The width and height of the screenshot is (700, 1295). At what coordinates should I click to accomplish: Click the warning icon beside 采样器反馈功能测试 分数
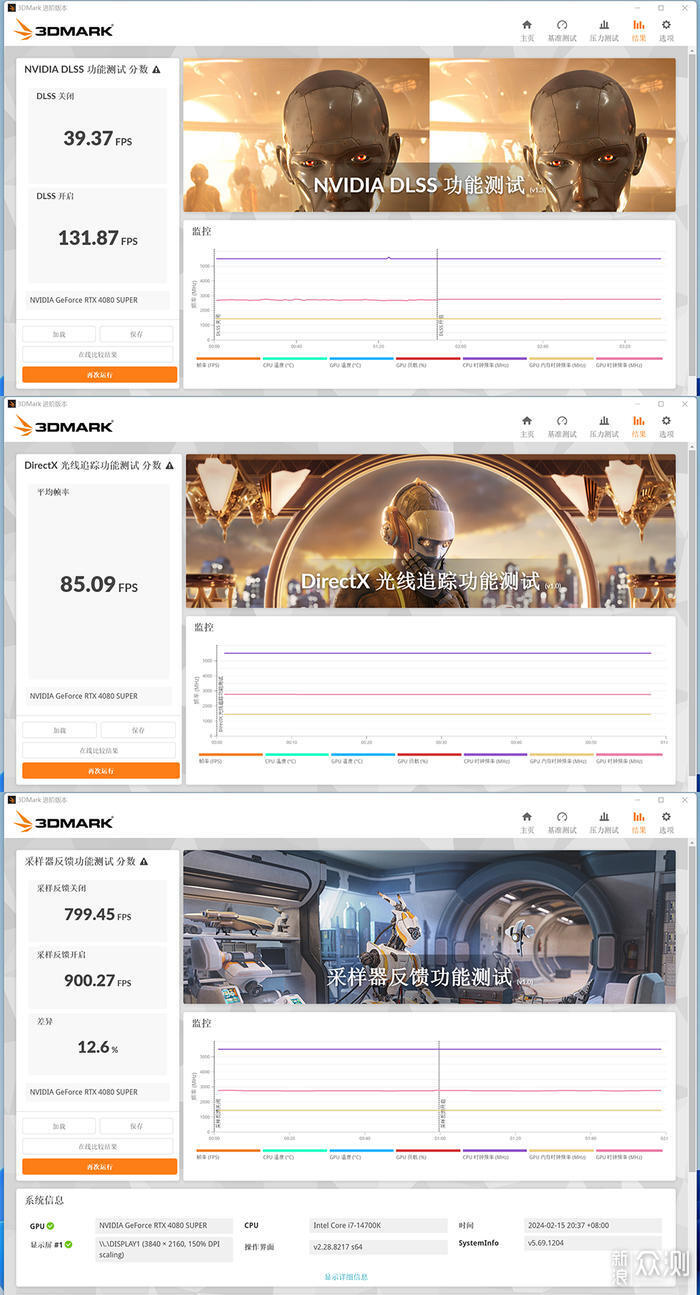[x=144, y=862]
